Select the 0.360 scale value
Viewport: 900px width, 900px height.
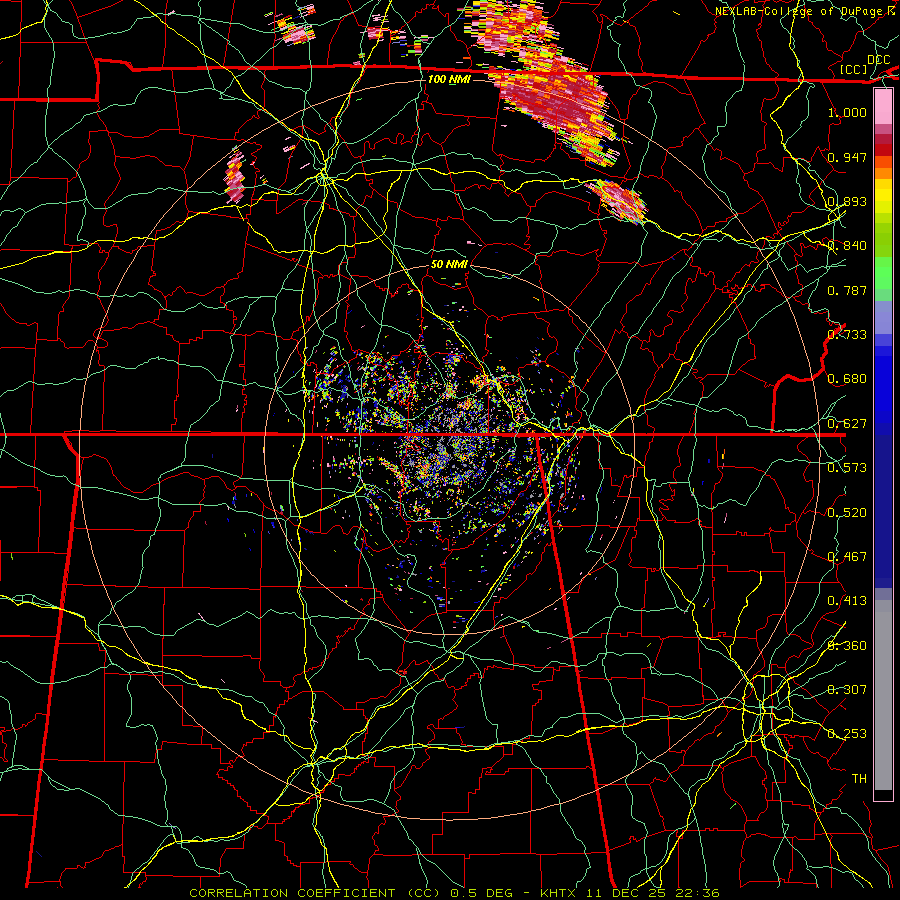tap(847, 645)
